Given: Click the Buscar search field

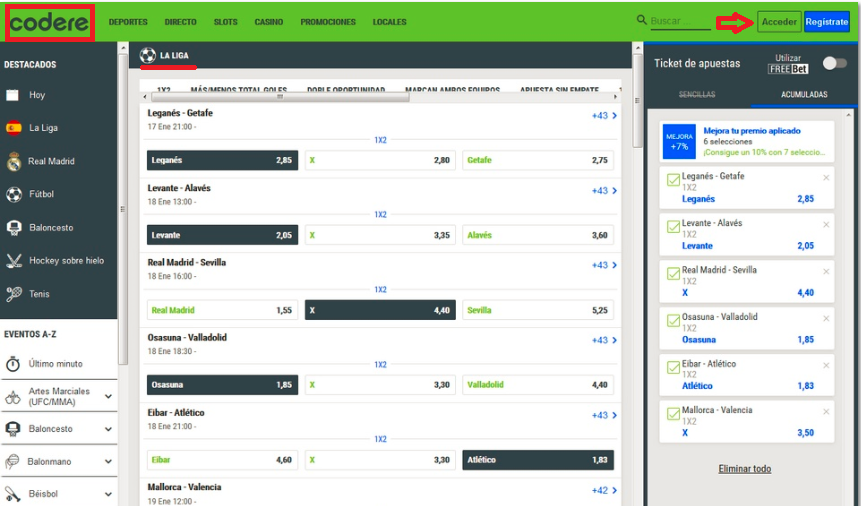Looking at the screenshot, I should tap(680, 21).
